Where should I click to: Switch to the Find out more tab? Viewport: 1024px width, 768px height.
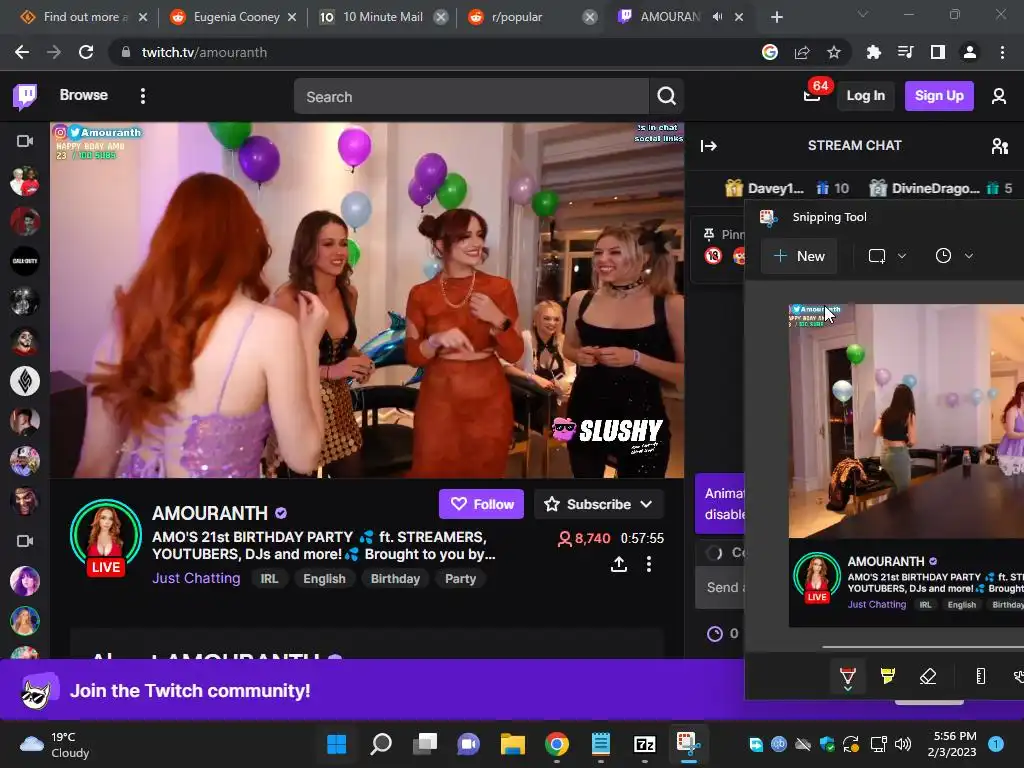pos(84,17)
